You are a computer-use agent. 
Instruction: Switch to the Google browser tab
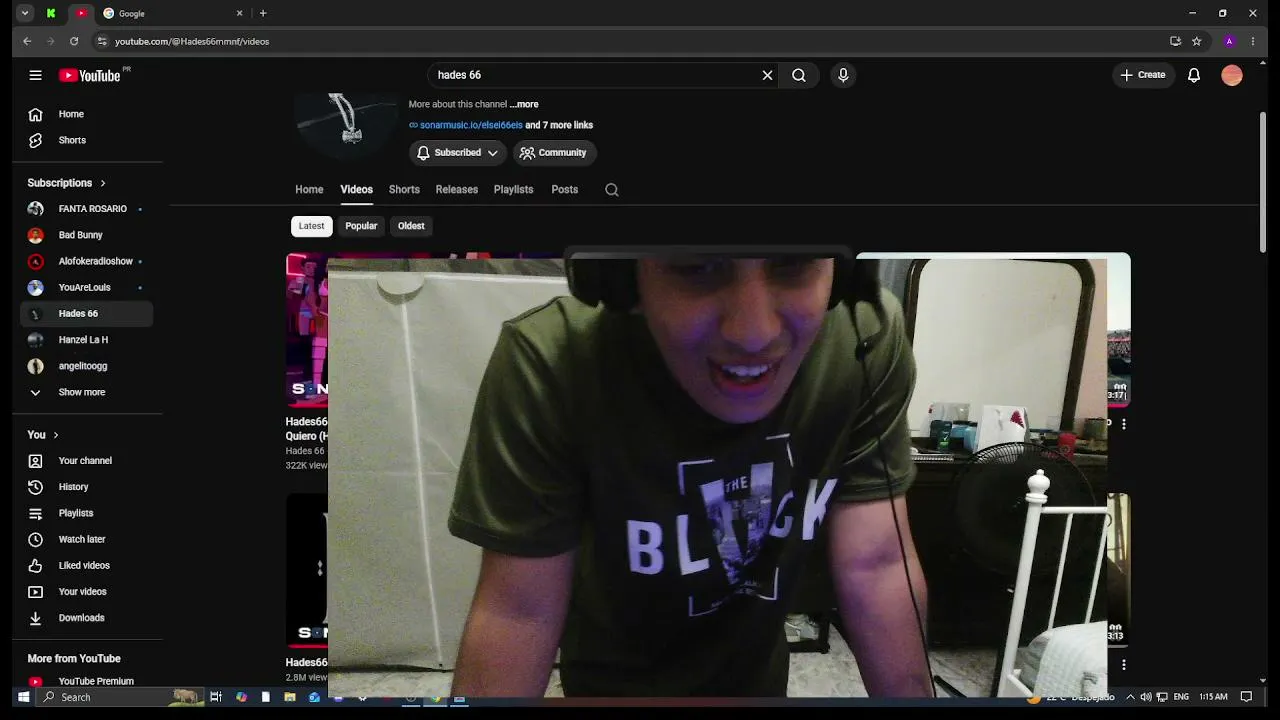(173, 13)
